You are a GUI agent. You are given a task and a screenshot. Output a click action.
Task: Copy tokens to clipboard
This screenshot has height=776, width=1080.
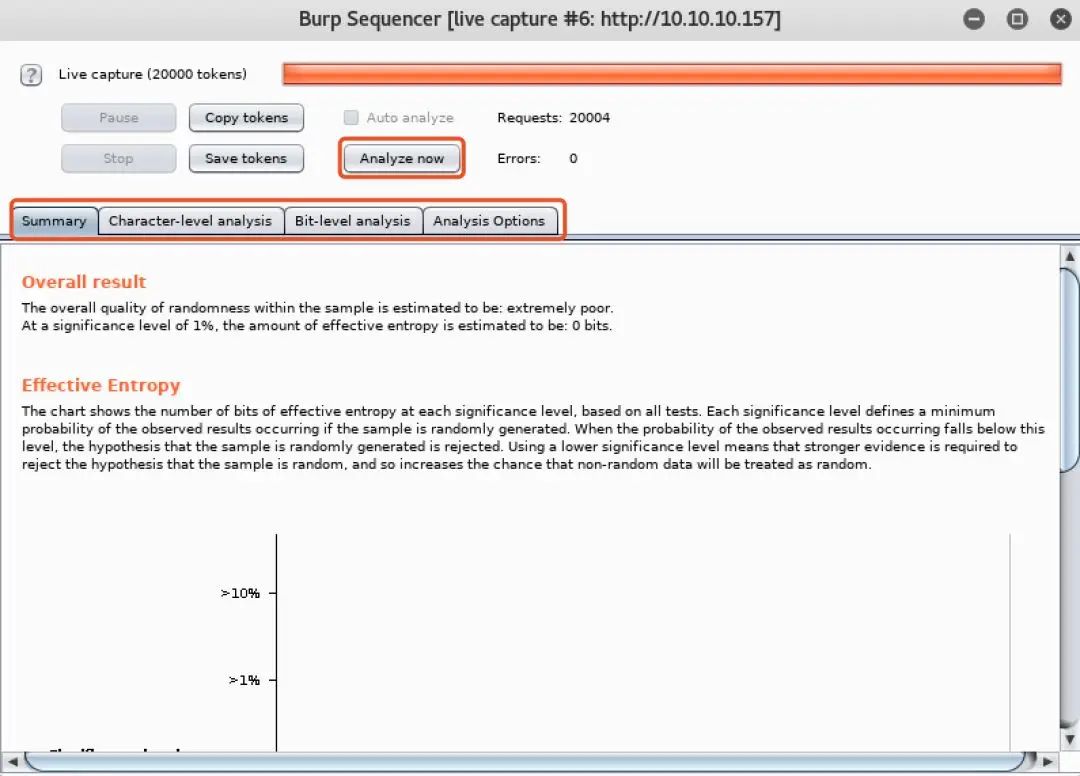[x=246, y=118]
